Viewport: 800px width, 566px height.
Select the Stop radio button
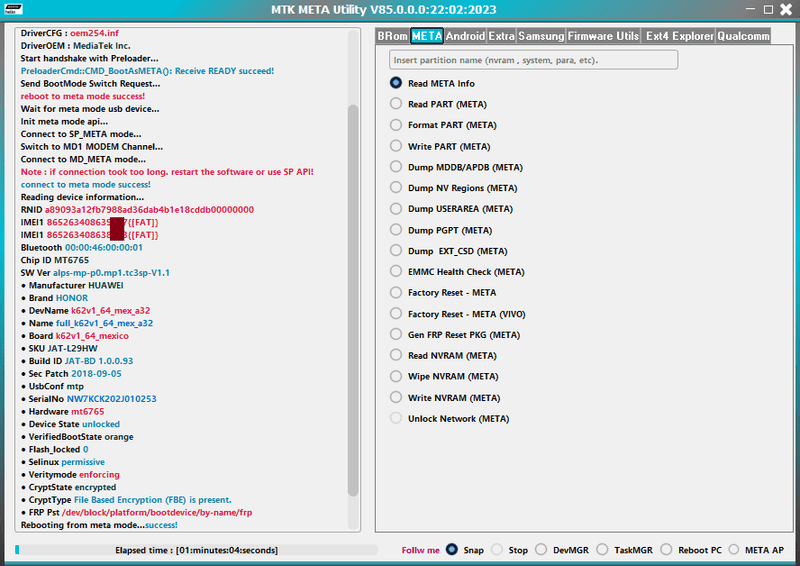pos(497,549)
